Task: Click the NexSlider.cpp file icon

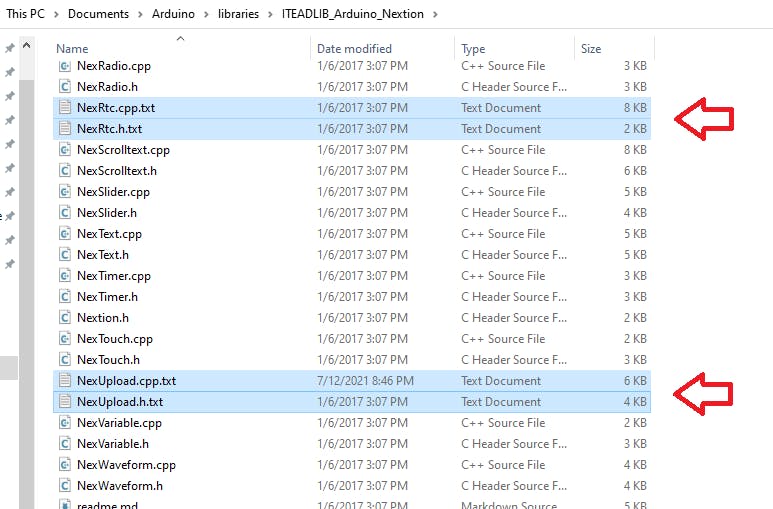Action: pyautogui.click(x=65, y=192)
